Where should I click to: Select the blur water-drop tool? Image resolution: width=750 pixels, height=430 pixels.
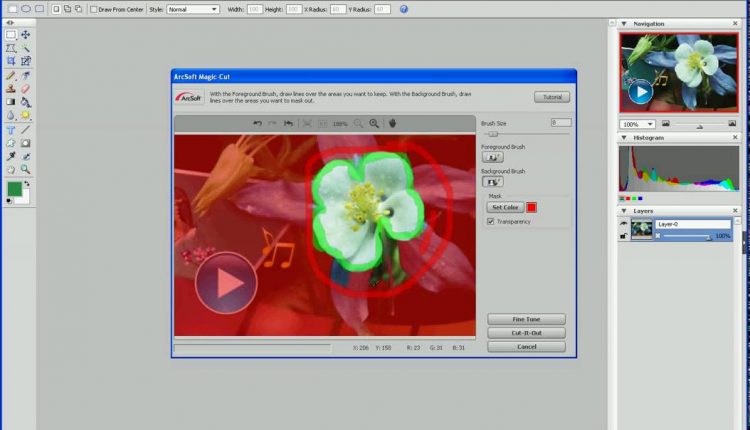(11, 115)
